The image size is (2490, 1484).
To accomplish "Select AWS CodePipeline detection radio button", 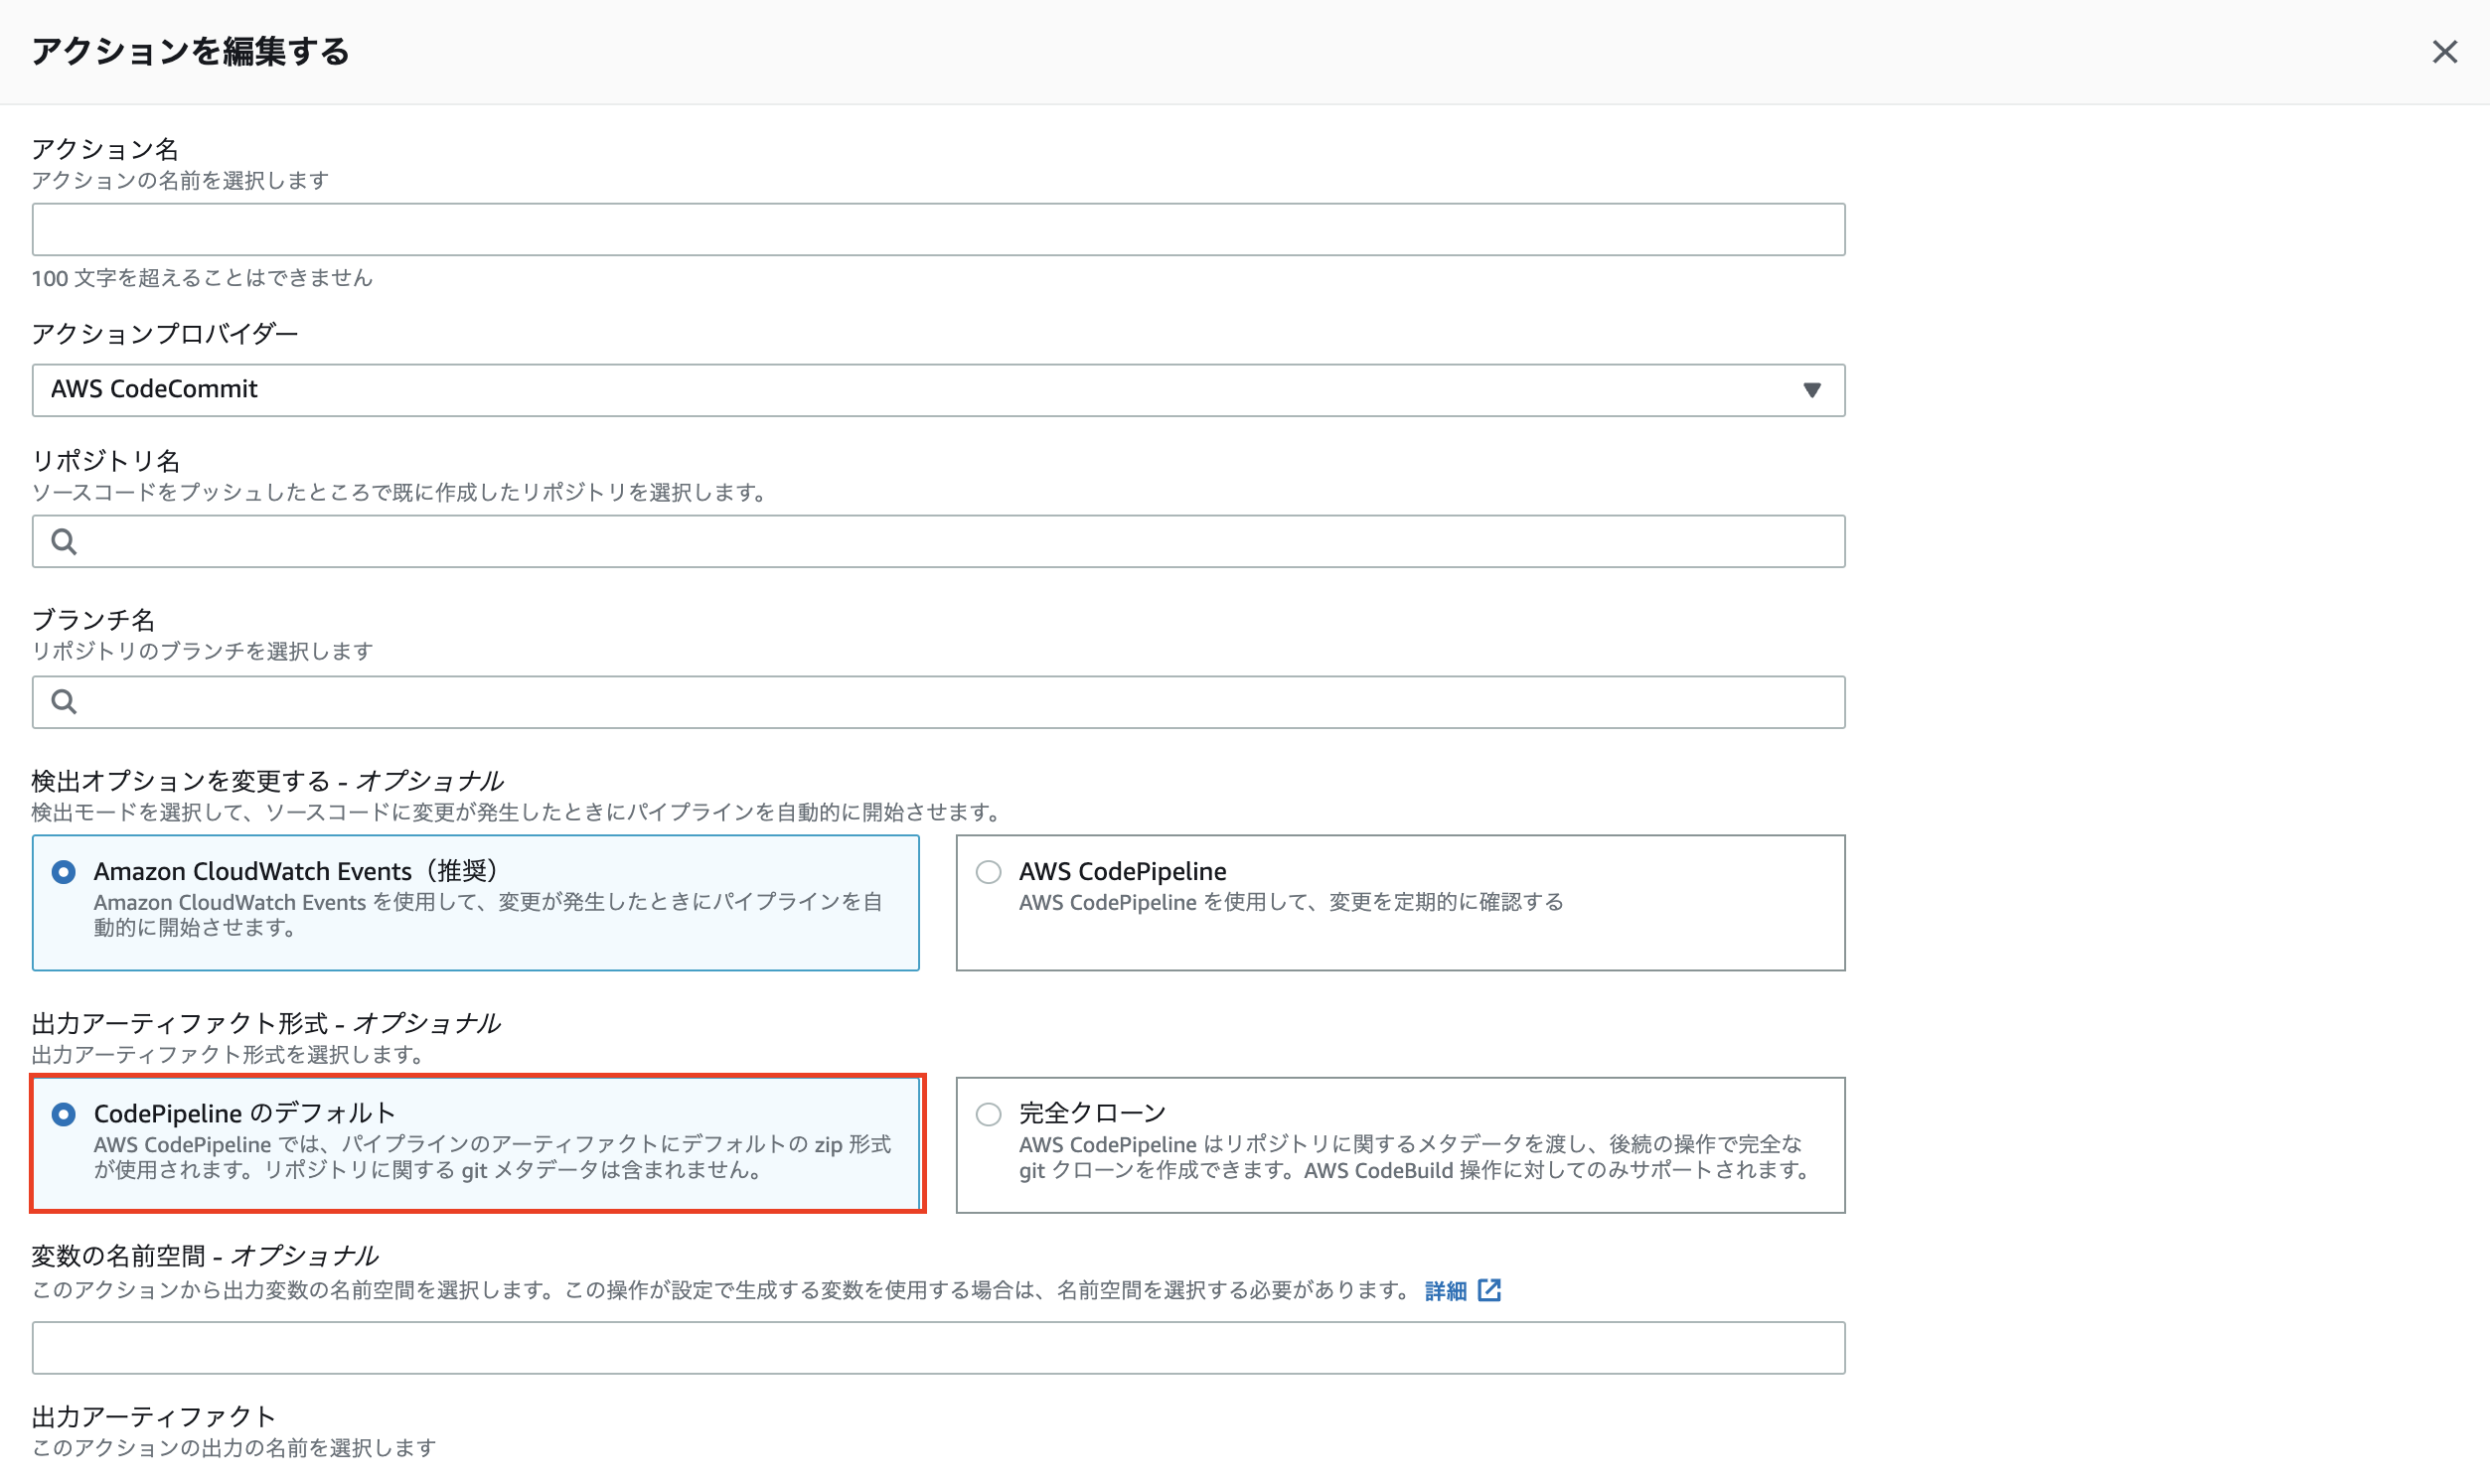I will pyautogui.click(x=988, y=872).
